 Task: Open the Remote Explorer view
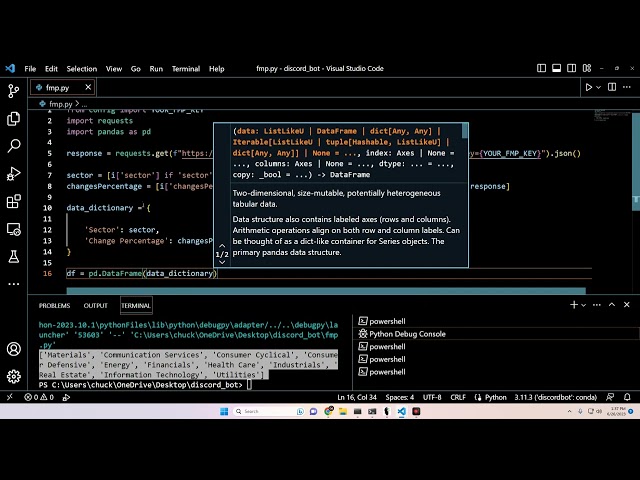pos(13,229)
